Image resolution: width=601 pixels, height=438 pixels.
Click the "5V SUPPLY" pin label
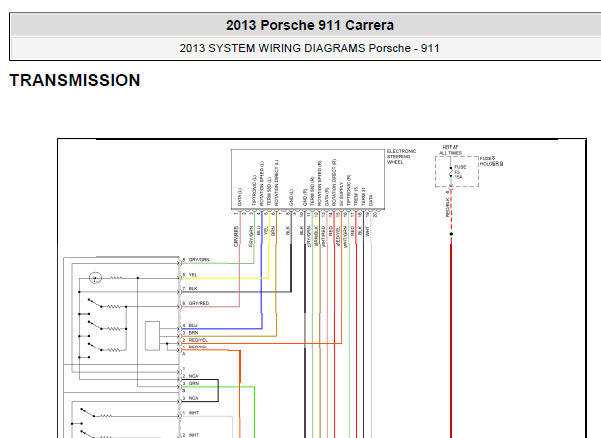point(341,194)
